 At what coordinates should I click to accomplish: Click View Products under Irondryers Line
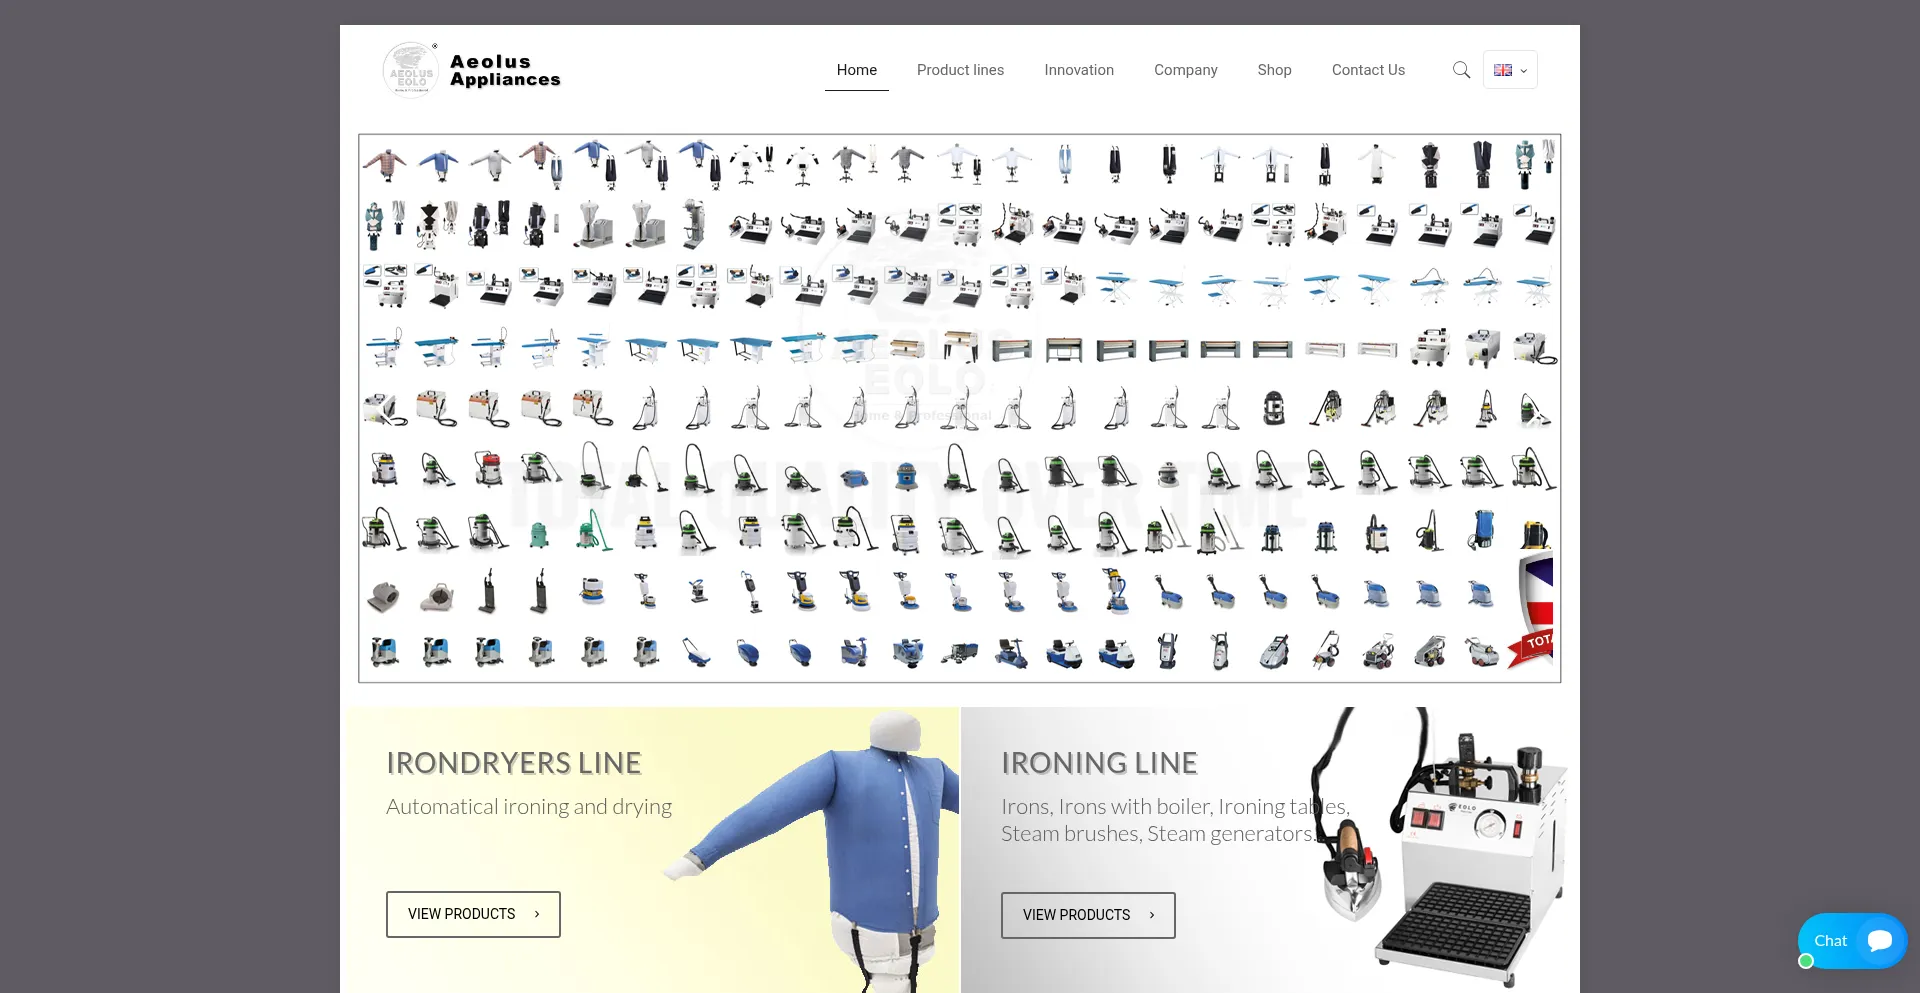click(473, 914)
